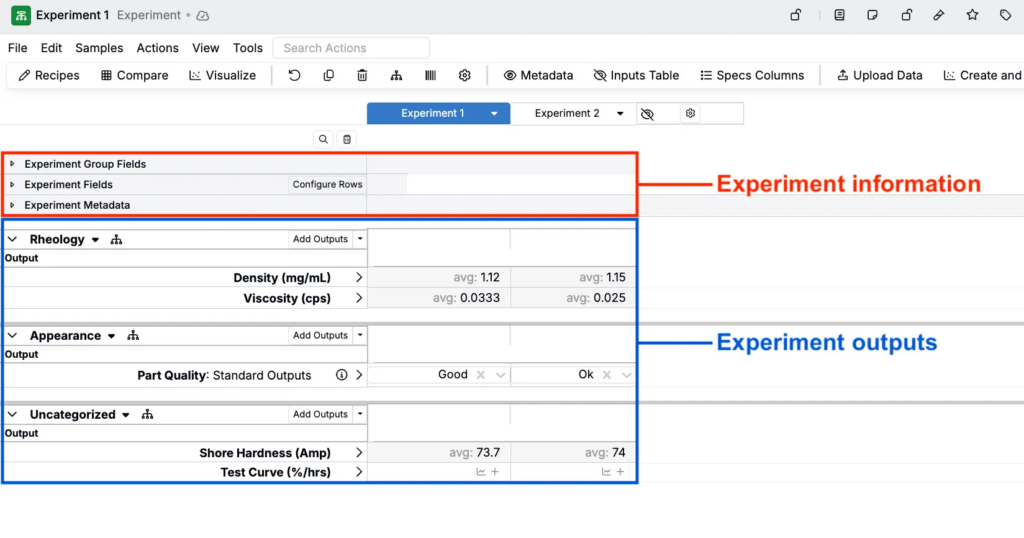Click Add Outputs in the Uncategorized section
The height and width of the screenshot is (538, 1024).
[x=320, y=414]
